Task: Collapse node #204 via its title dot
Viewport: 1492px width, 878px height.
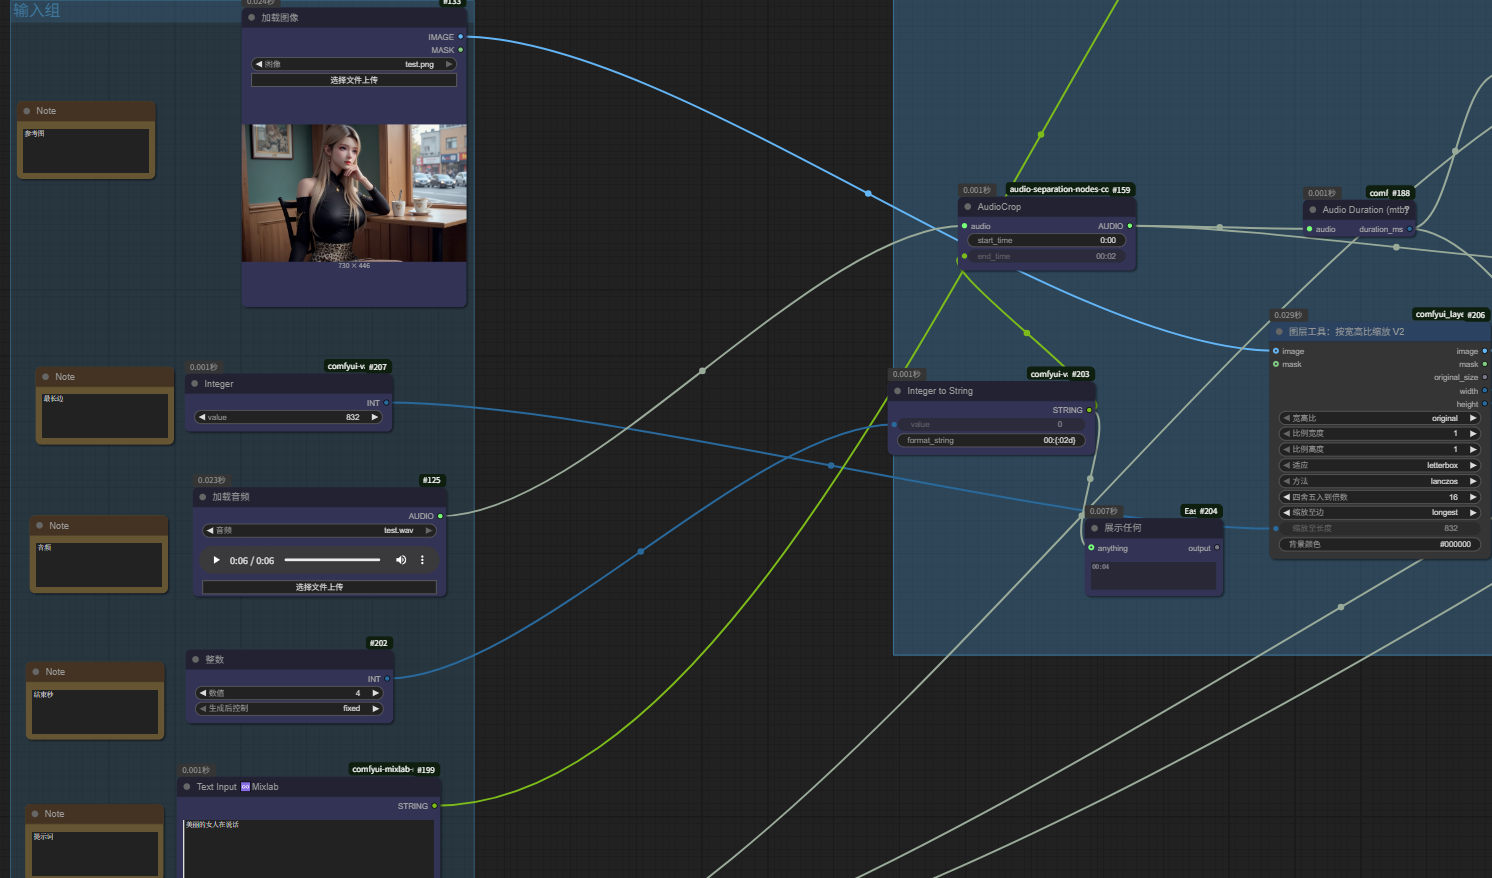Action: [x=1095, y=528]
